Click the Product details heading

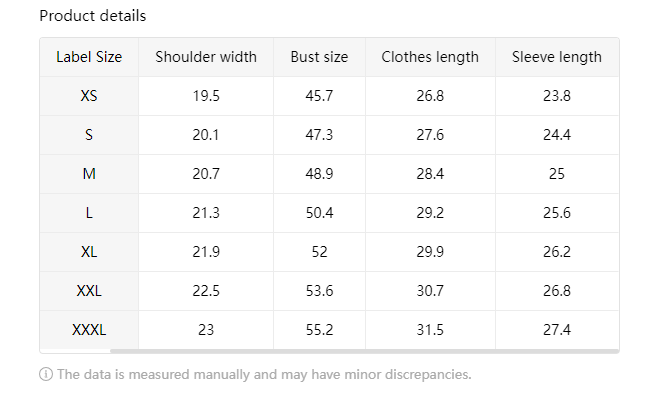[x=92, y=16]
